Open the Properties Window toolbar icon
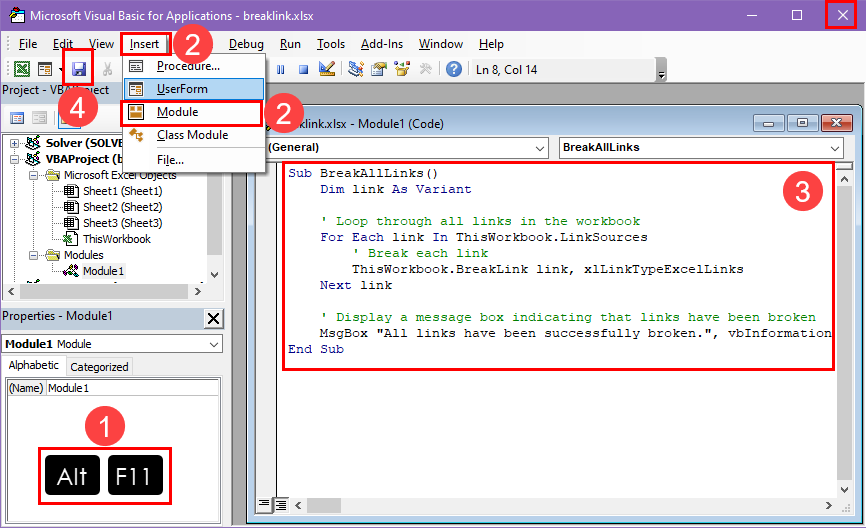Screen dimensions: 866x528 (x=379, y=69)
